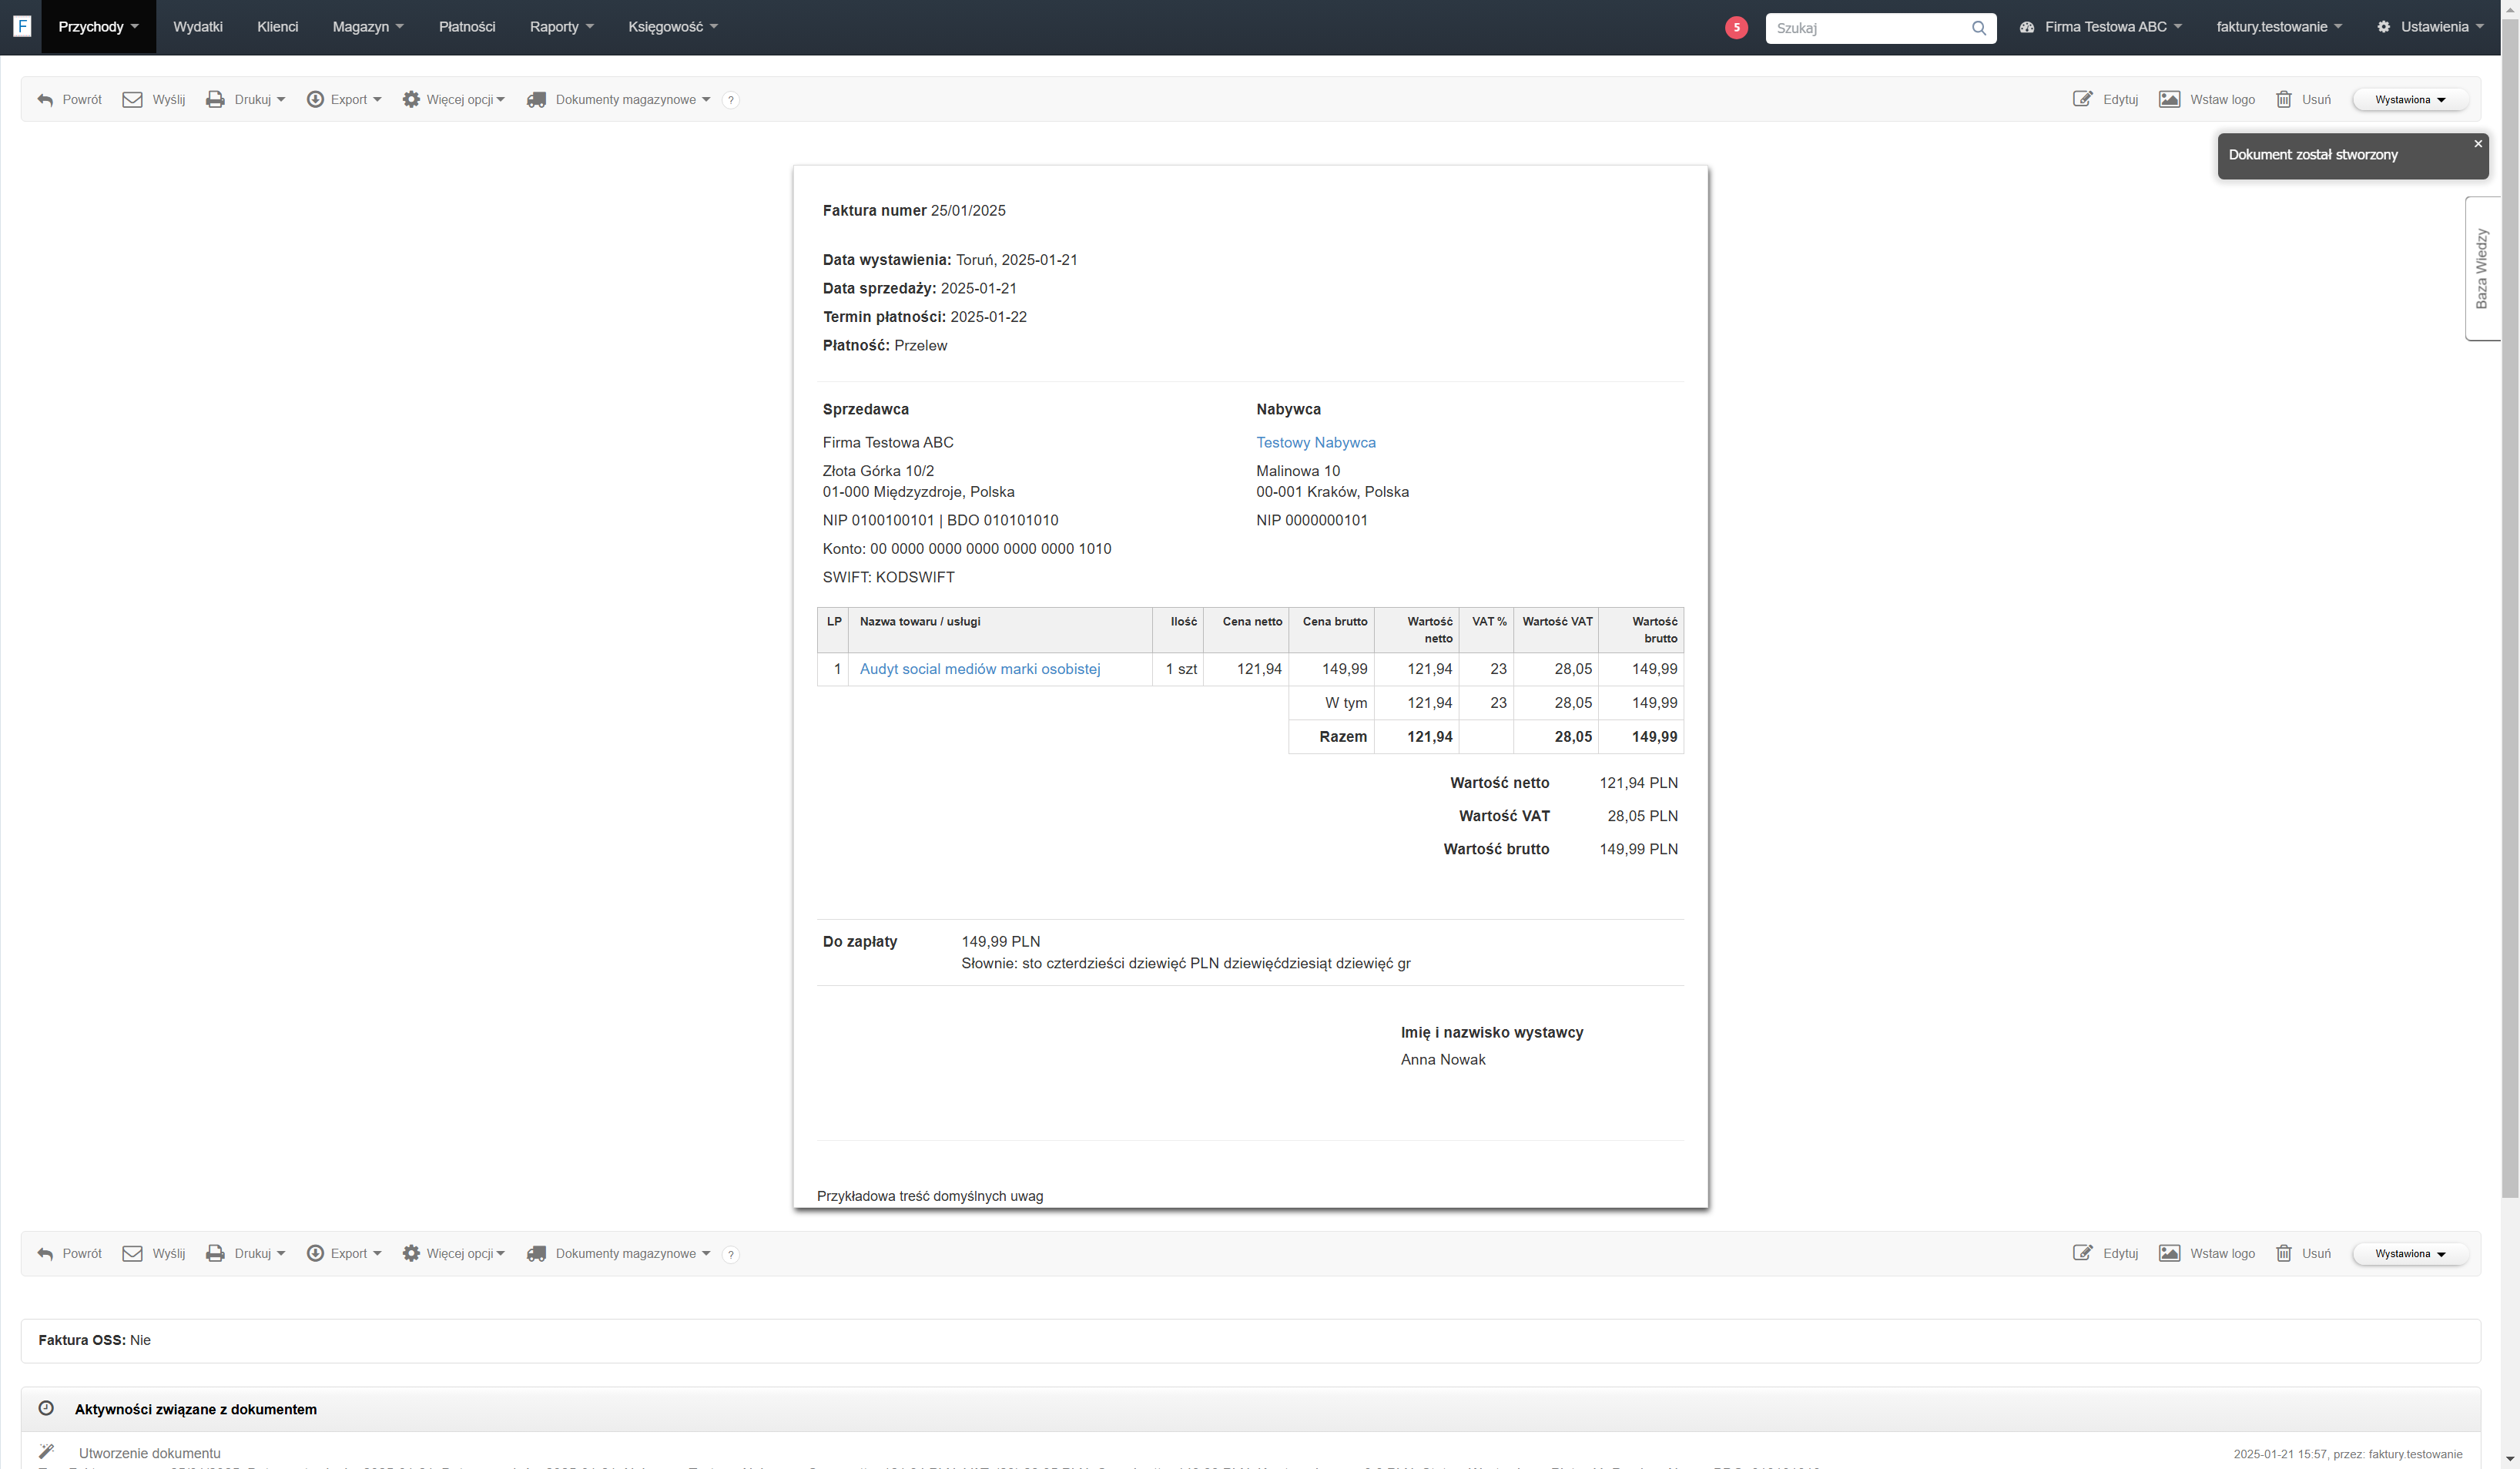
Task: Click the pencil icon beside Utworzenie dokumentu
Action: tap(46, 1452)
